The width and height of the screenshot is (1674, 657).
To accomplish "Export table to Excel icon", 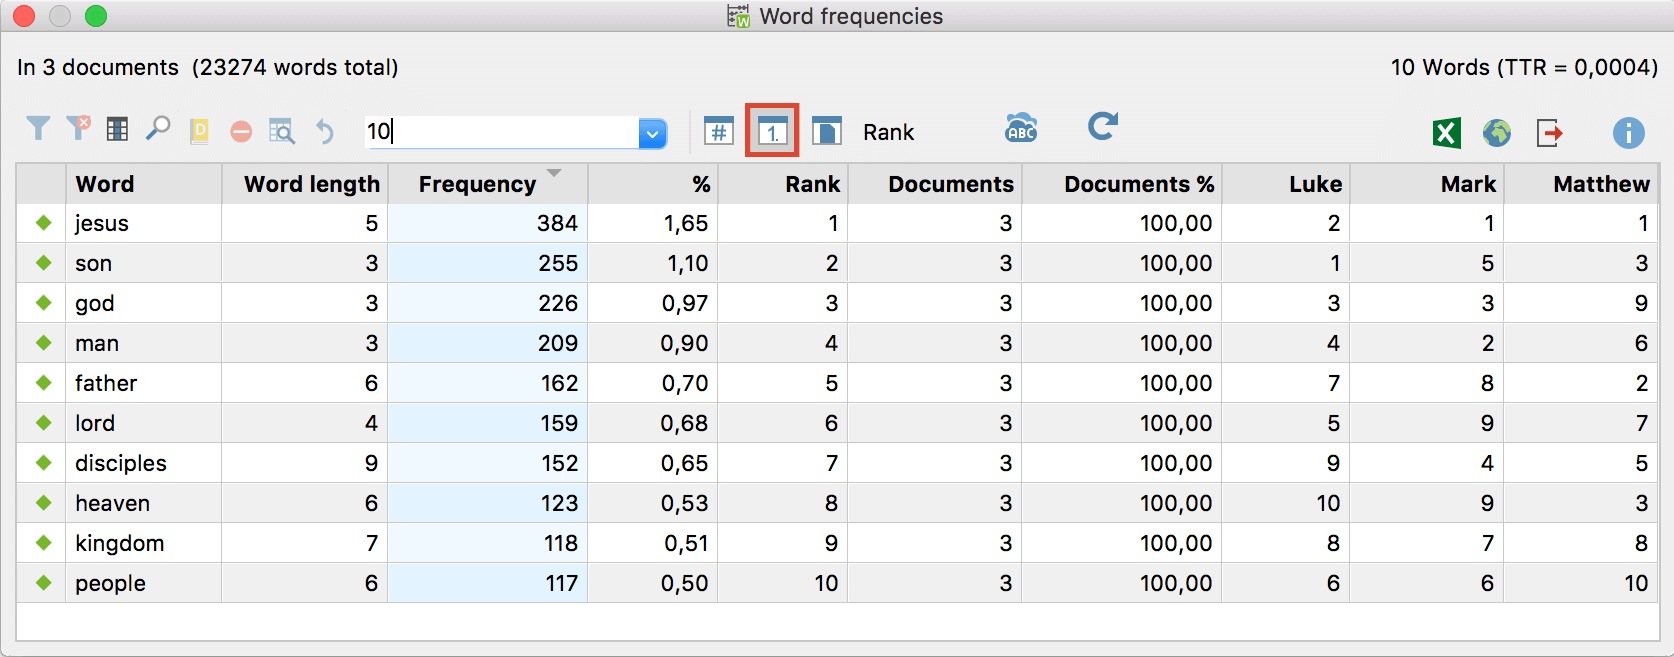I will click(1446, 132).
